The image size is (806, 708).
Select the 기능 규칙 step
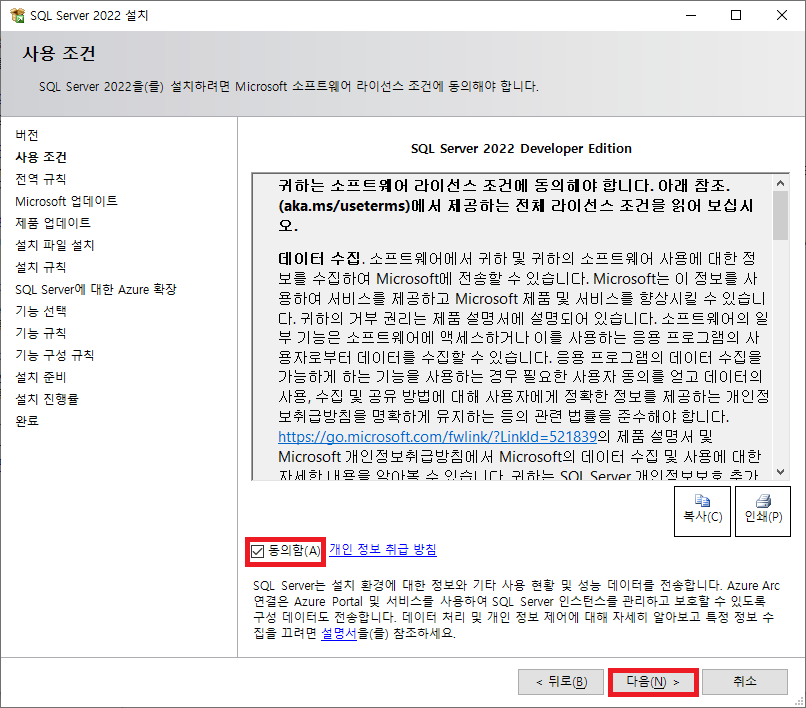[x=41, y=333]
